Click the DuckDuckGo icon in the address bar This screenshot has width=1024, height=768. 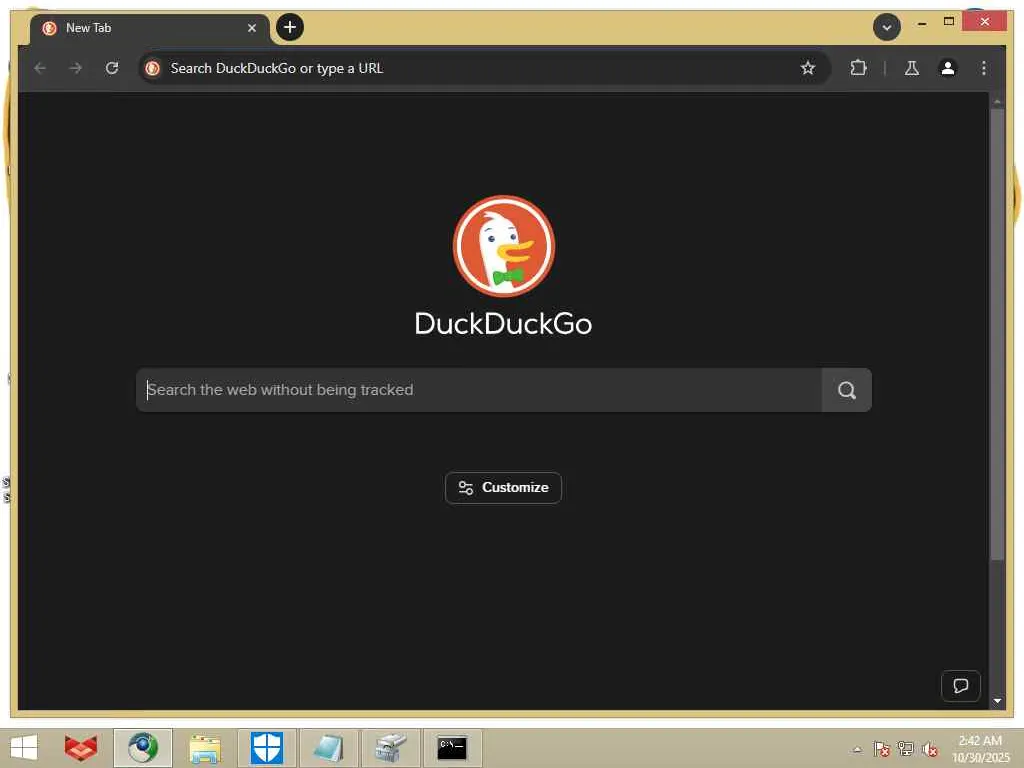(x=153, y=68)
